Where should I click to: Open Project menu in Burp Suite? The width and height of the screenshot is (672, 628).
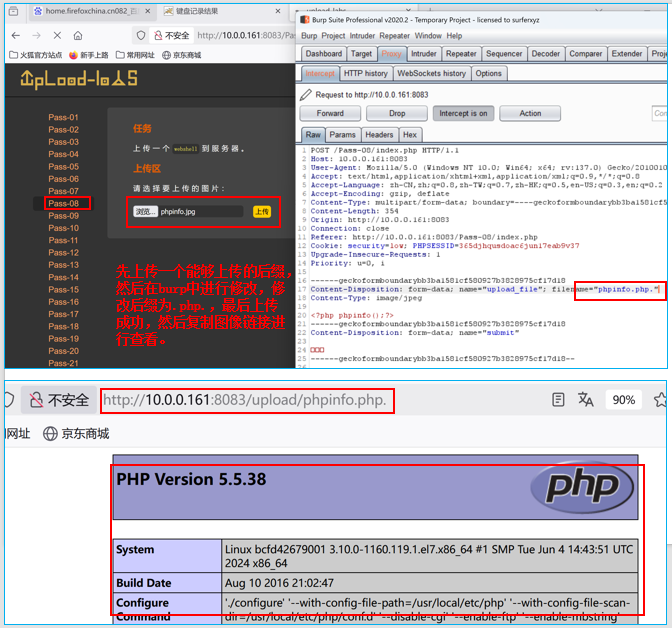[333, 36]
